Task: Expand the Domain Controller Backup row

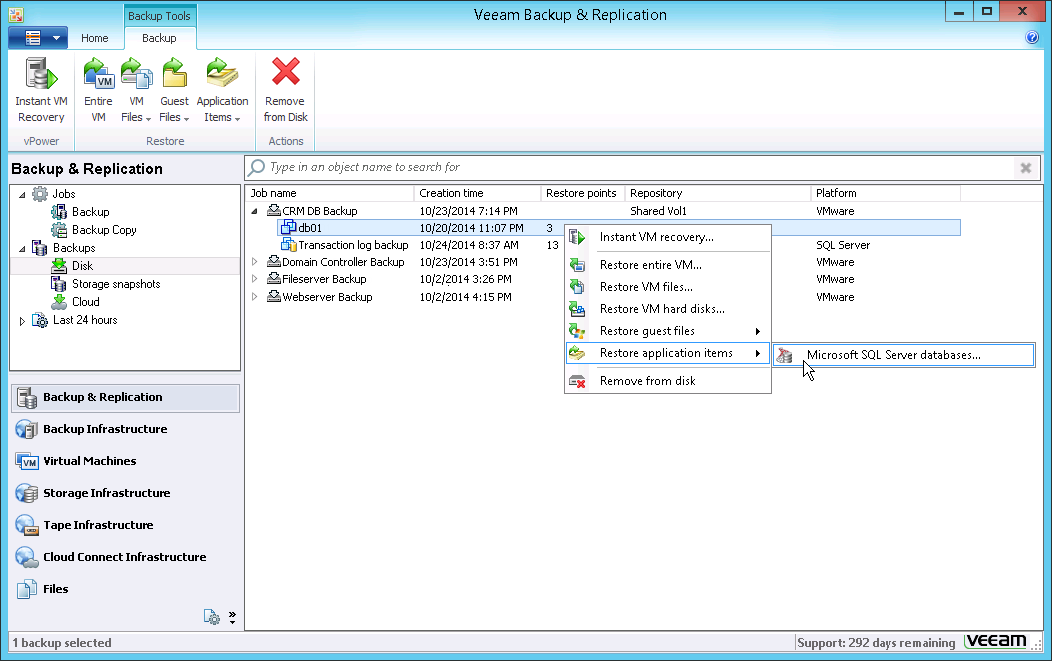Action: [255, 262]
